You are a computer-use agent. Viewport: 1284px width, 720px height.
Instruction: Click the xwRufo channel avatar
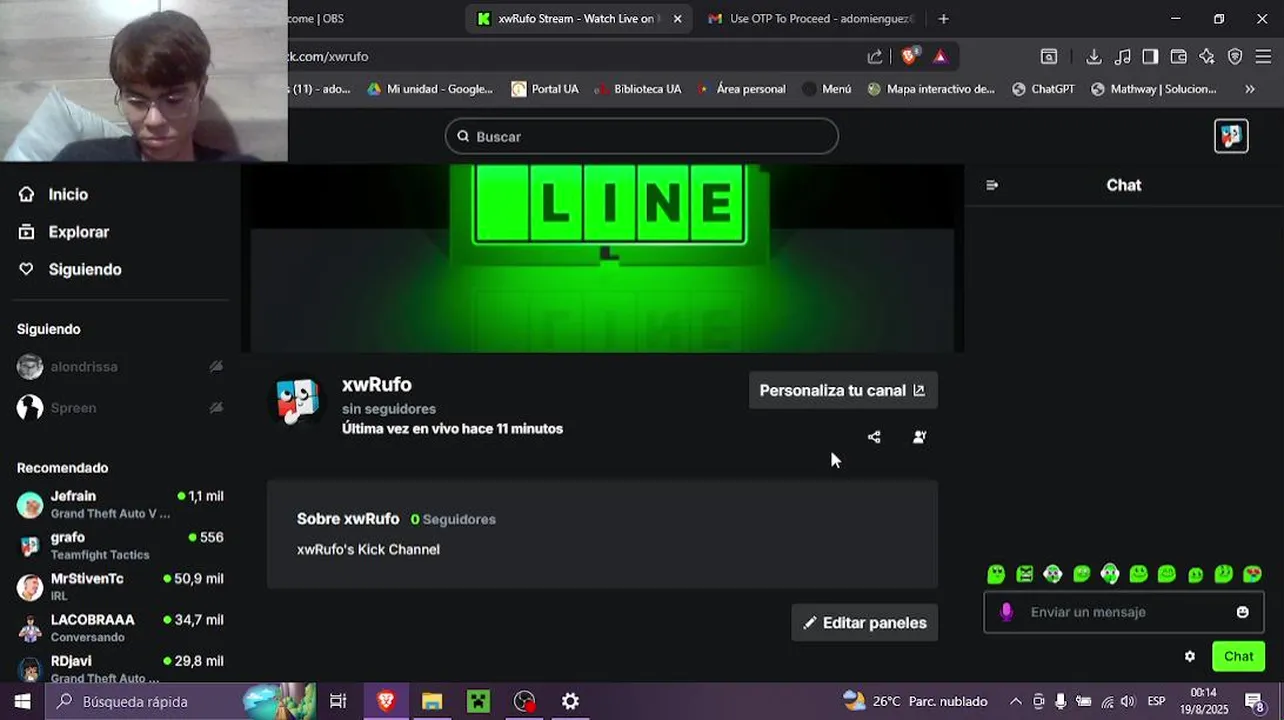pos(297,402)
